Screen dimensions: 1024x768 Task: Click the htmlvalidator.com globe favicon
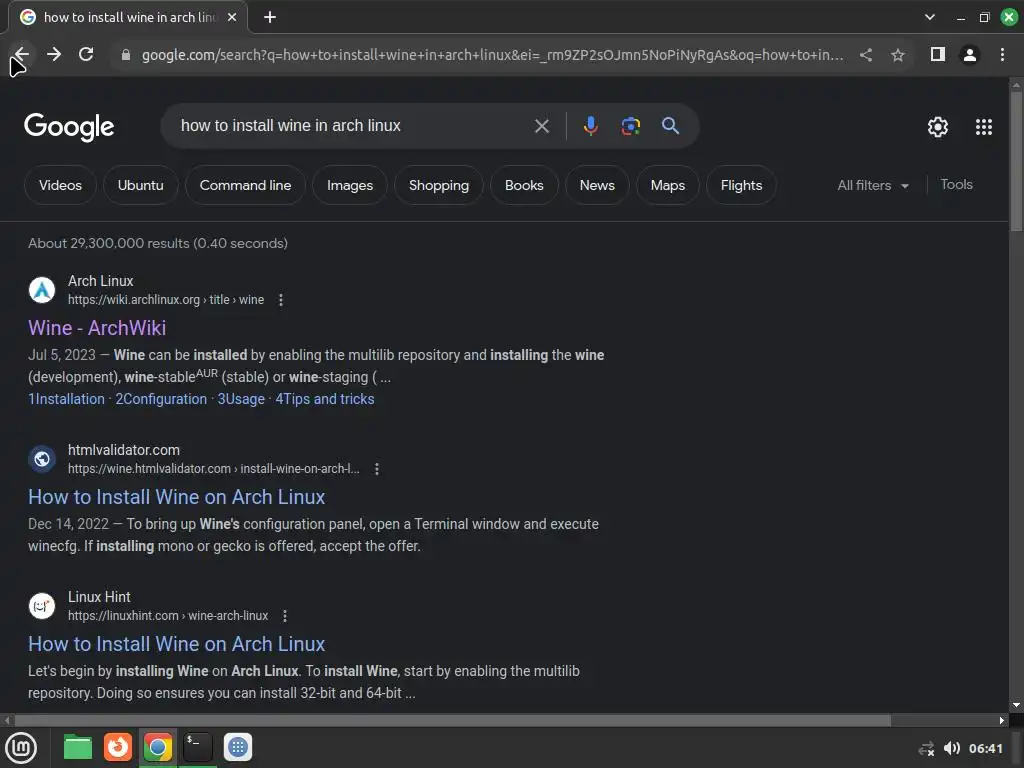click(x=42, y=459)
